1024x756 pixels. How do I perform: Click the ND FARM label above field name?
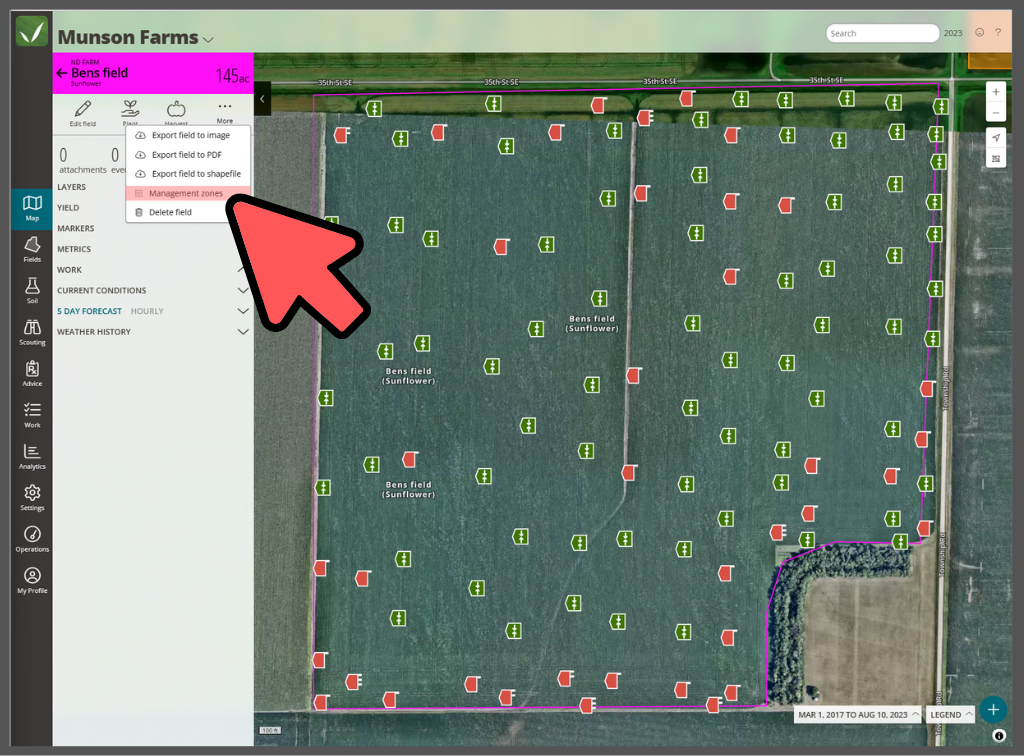coord(85,62)
